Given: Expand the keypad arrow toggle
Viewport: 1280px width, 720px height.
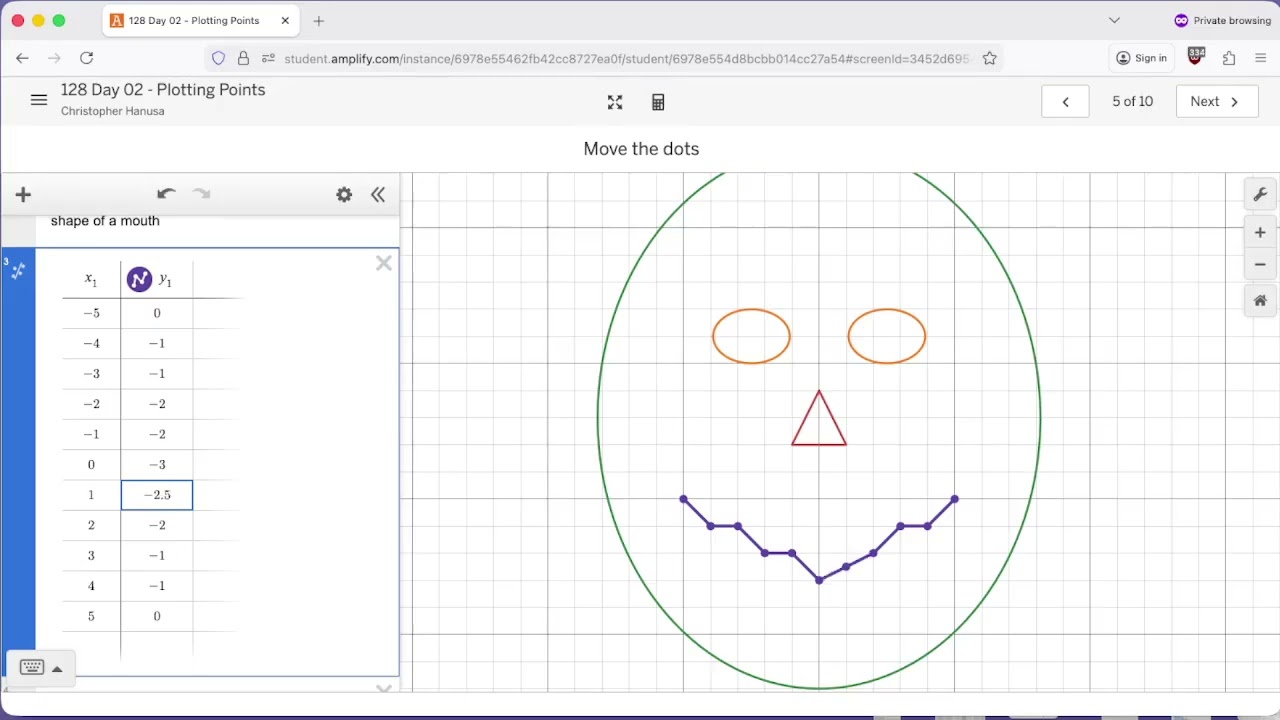Looking at the screenshot, I should point(57,669).
